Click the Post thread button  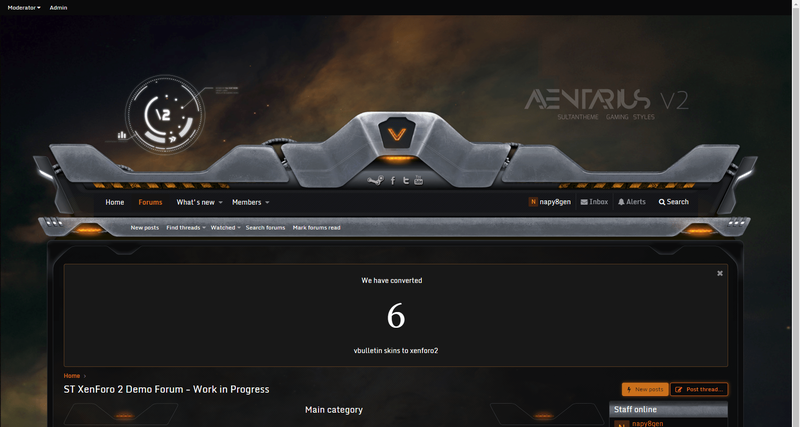(x=699, y=389)
